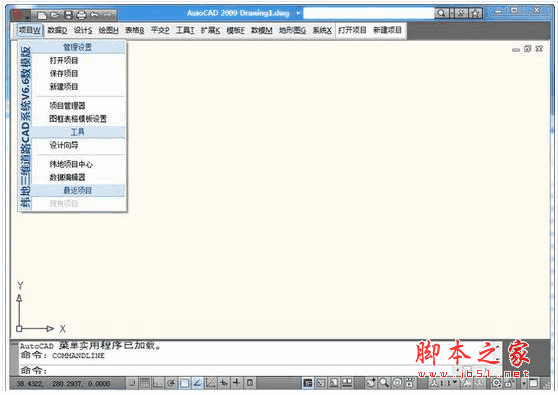Image resolution: width=558 pixels, height=395 pixels.
Task: Expand the arrow beside Drawing1.dwg title
Action: pyautogui.click(x=298, y=14)
